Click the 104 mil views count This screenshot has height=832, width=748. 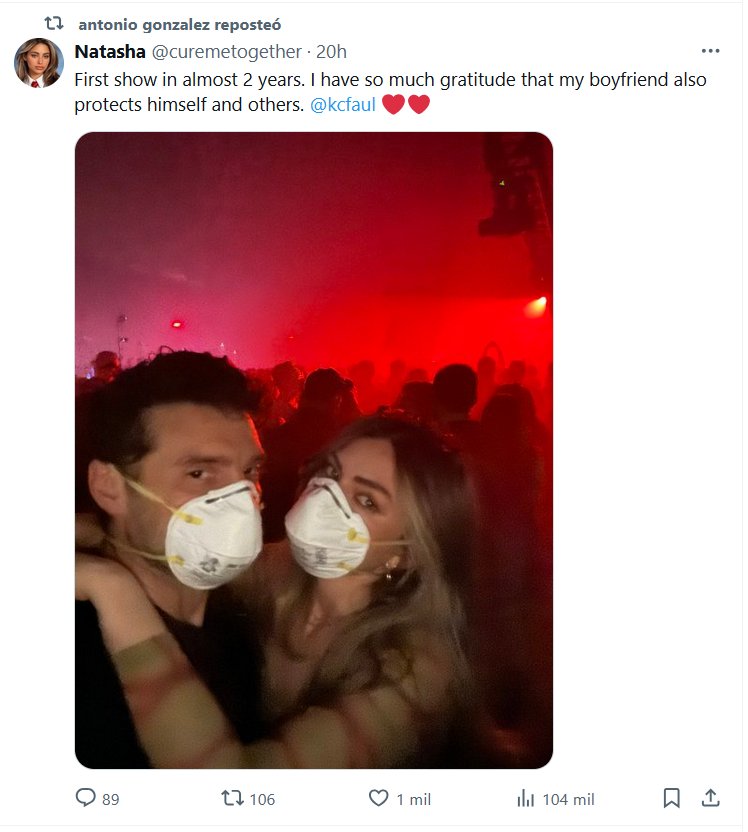pos(569,800)
